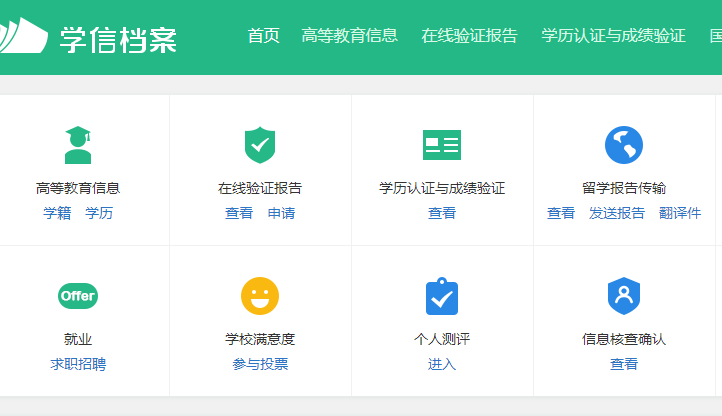
Task: Click the 就业 card title
Action: pyautogui.click(x=78, y=339)
